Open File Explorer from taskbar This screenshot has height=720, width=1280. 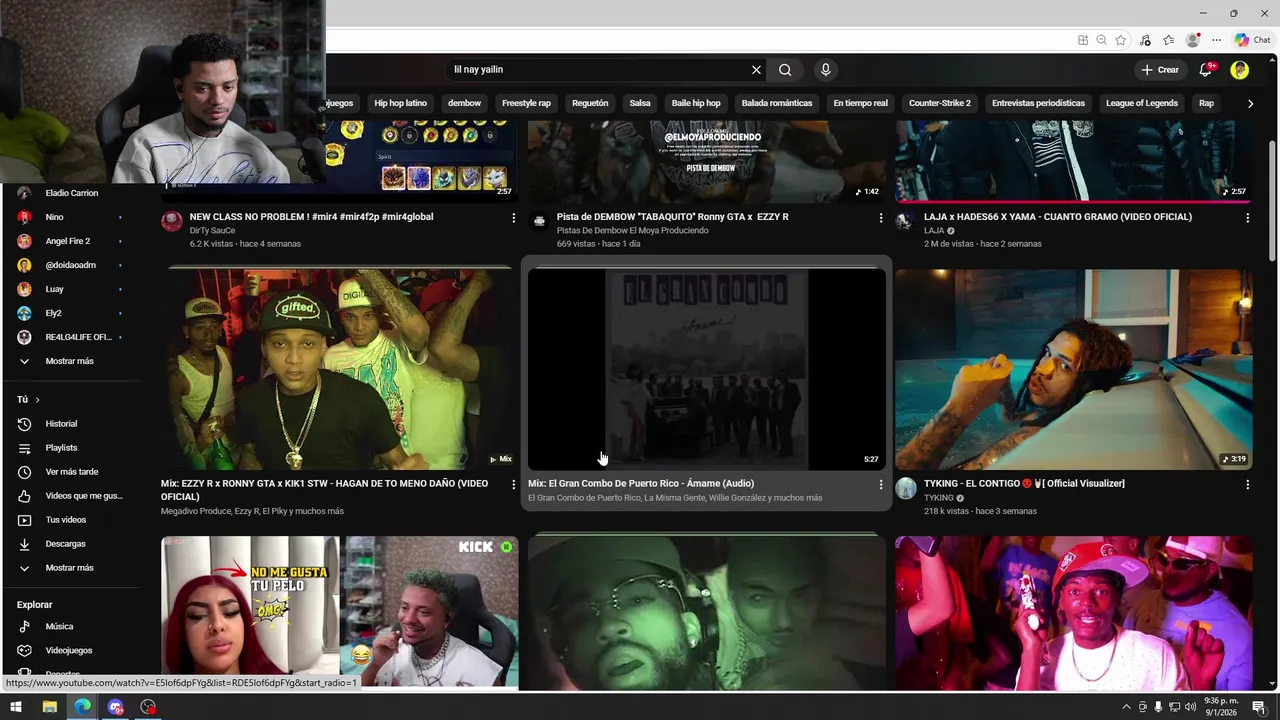coord(49,707)
